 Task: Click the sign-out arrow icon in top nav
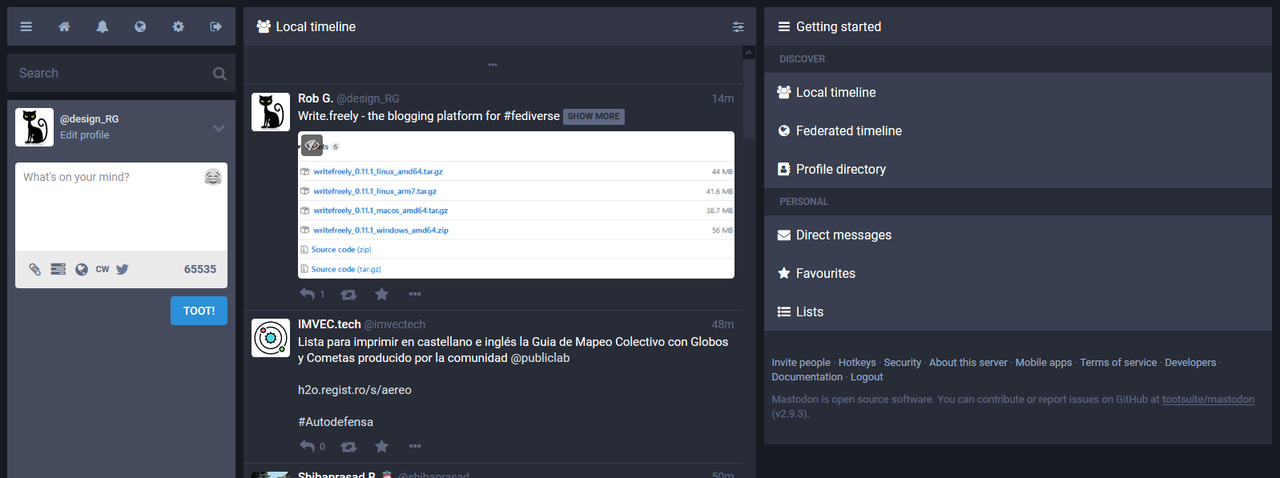pyautogui.click(x=216, y=27)
